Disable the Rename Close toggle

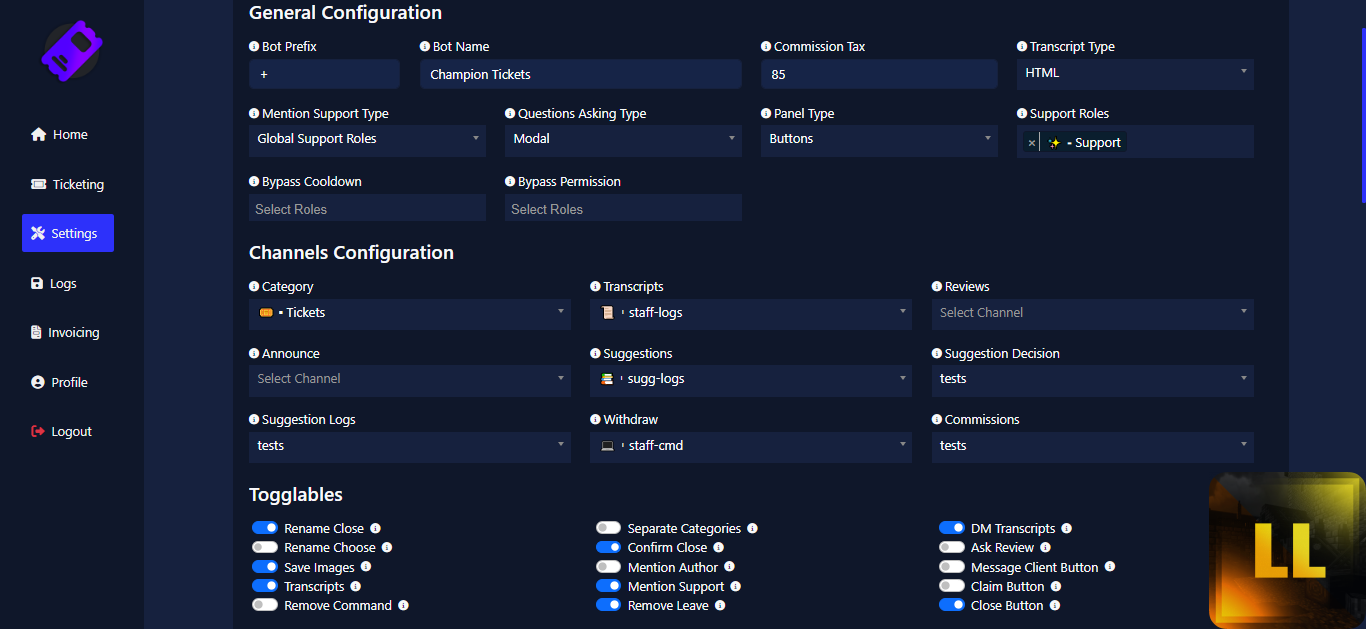click(x=265, y=528)
